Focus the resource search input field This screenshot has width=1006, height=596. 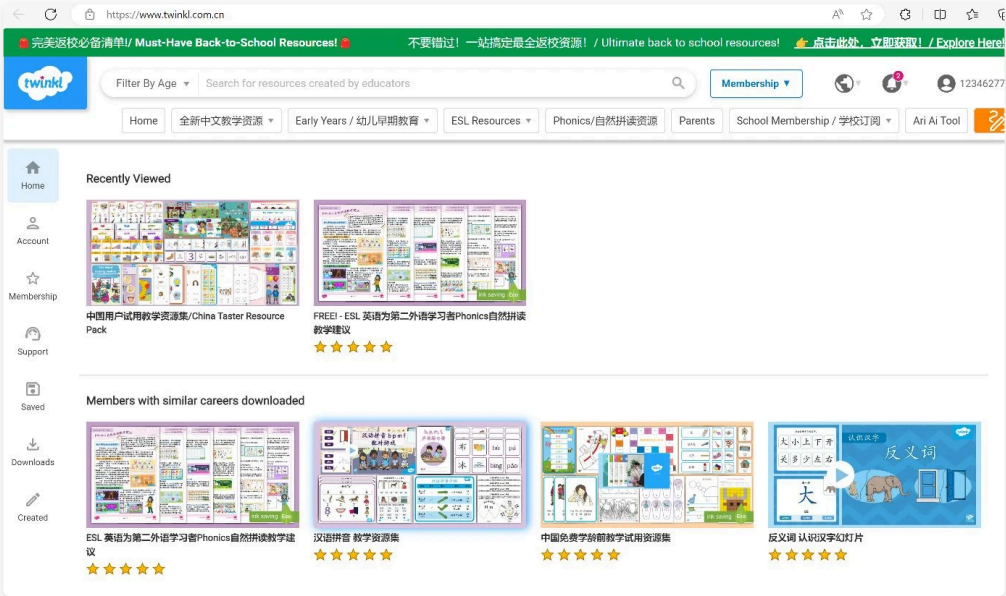click(x=435, y=83)
